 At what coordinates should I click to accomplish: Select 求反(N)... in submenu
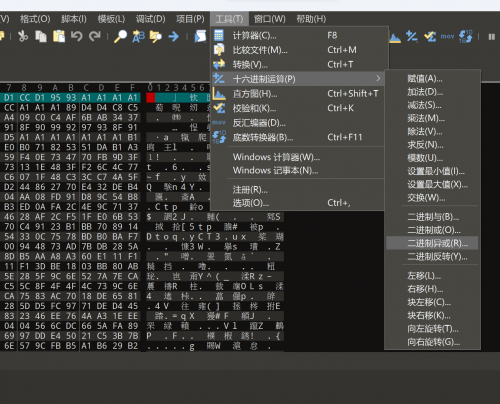(x=432, y=145)
